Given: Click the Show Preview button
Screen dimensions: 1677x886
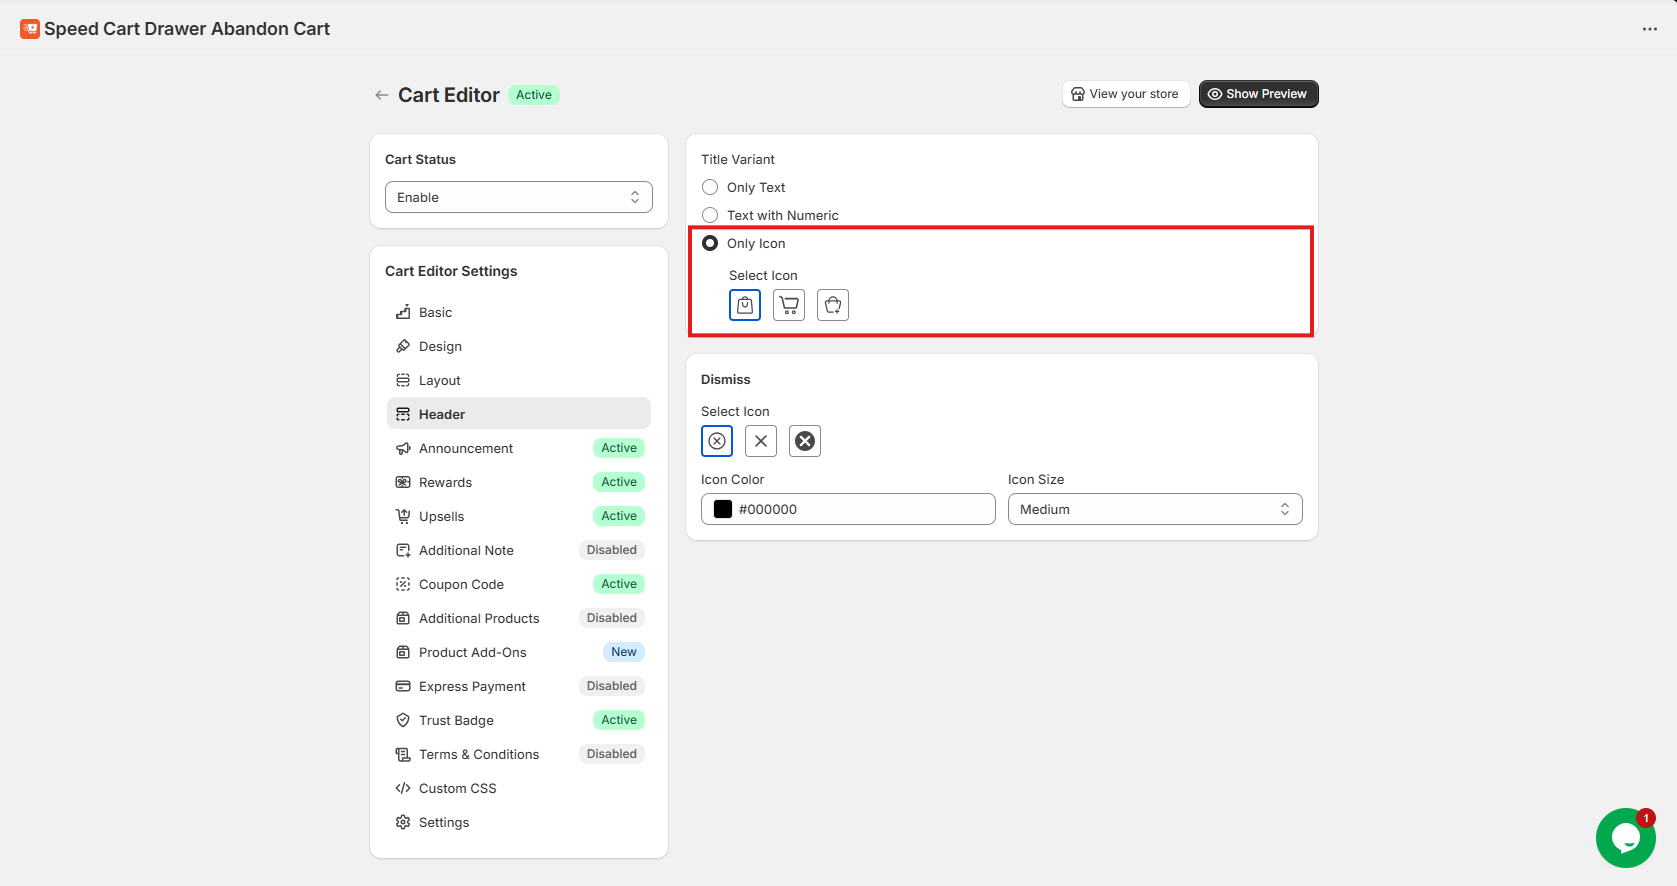Looking at the screenshot, I should 1258,94.
